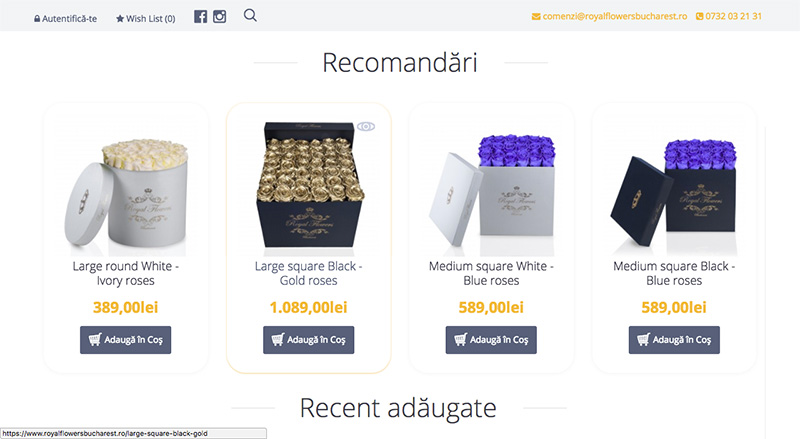Open Wish List (0)
This screenshot has height=439, width=800.
tap(145, 18)
